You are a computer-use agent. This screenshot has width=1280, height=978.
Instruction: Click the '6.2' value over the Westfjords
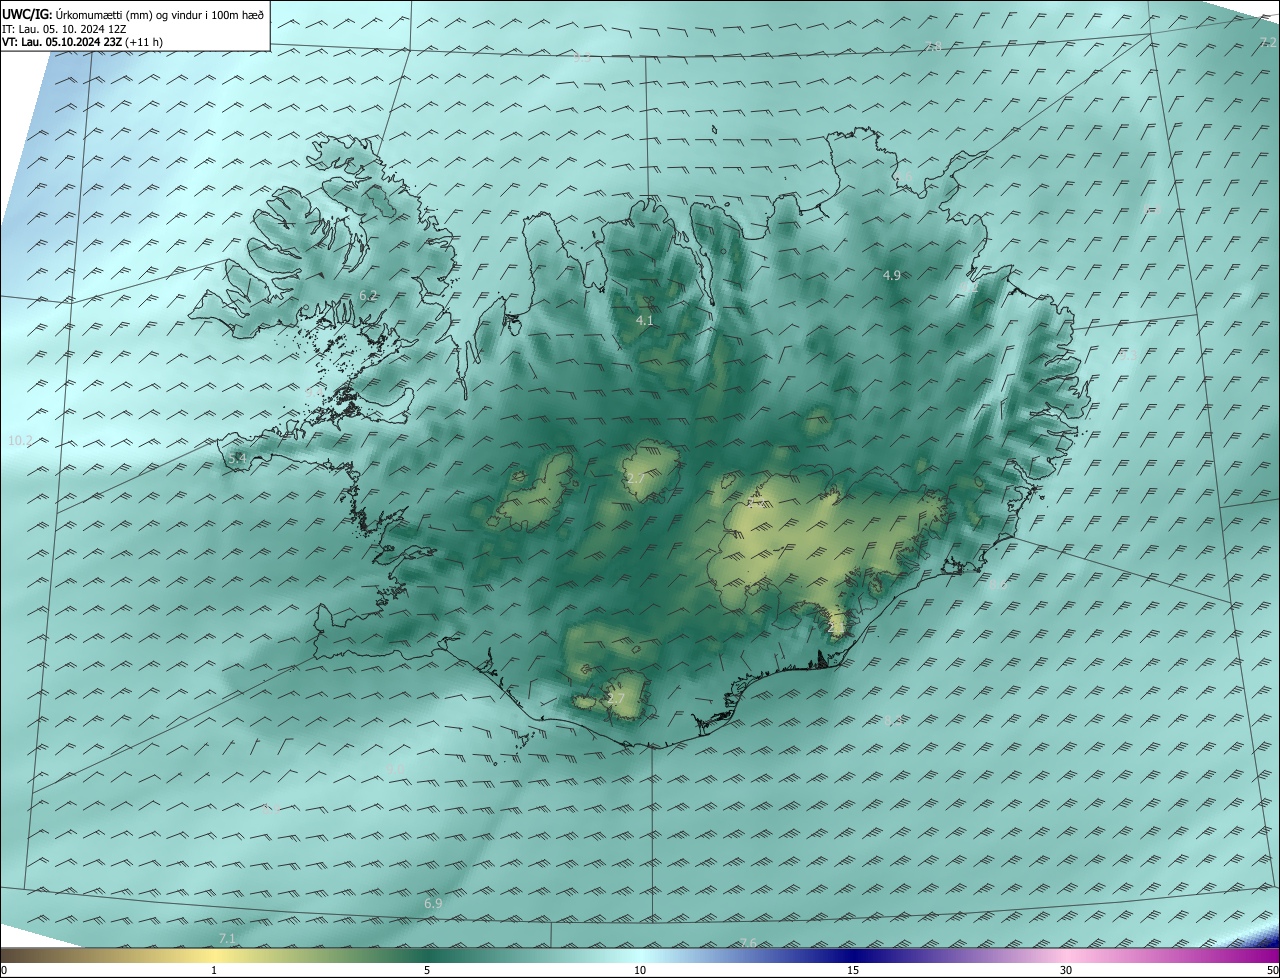(368, 296)
